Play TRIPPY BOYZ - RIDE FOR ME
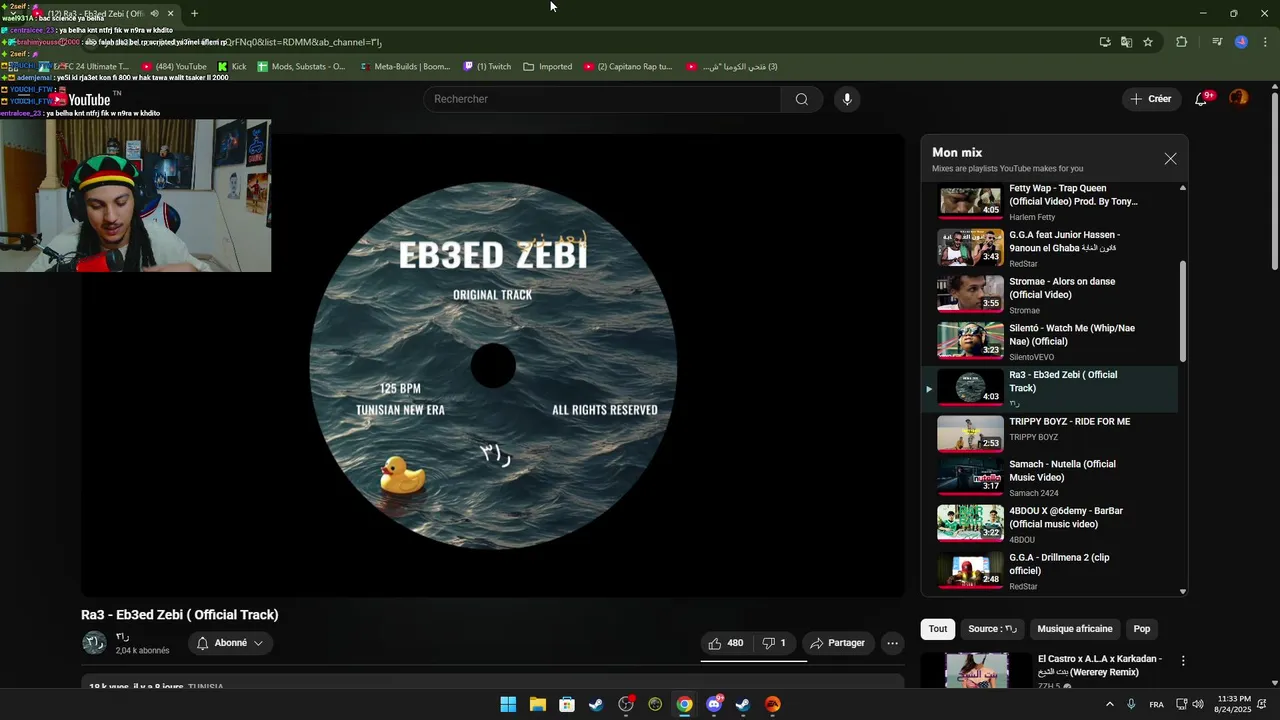Image resolution: width=1280 pixels, height=720 pixels. click(x=1049, y=433)
